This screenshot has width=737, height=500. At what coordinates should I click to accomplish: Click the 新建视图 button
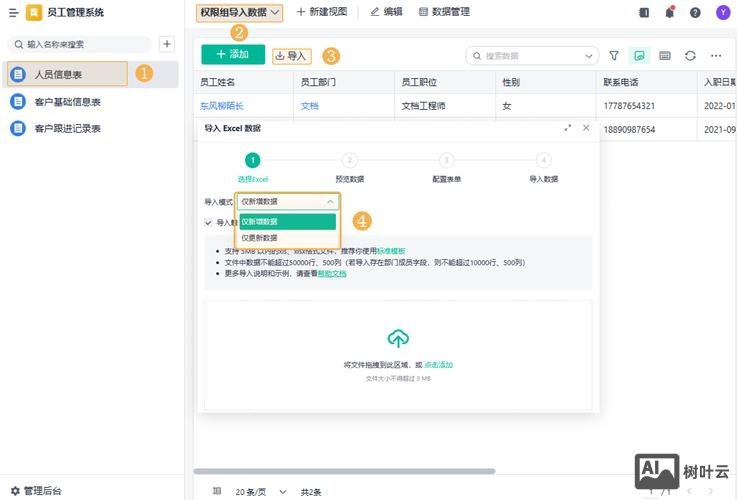[x=322, y=12]
